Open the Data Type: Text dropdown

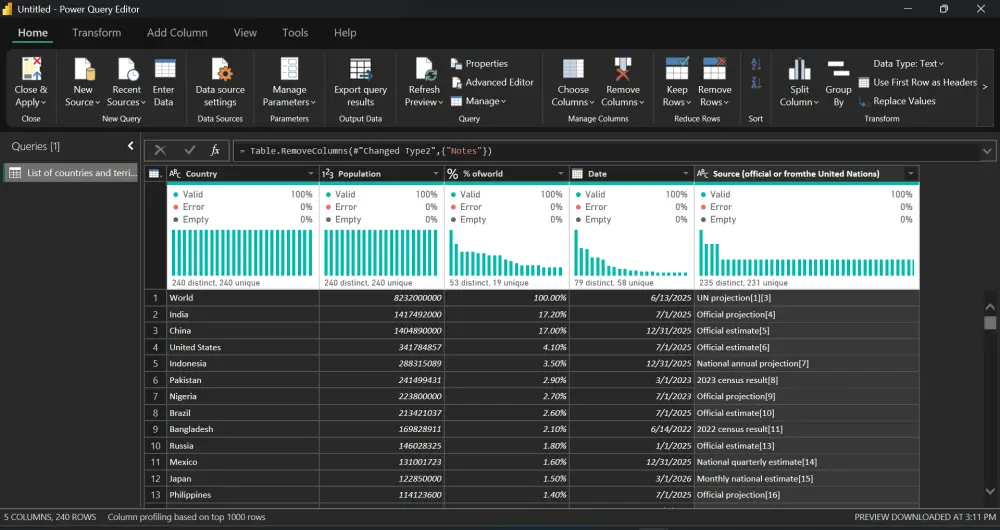[x=908, y=64]
